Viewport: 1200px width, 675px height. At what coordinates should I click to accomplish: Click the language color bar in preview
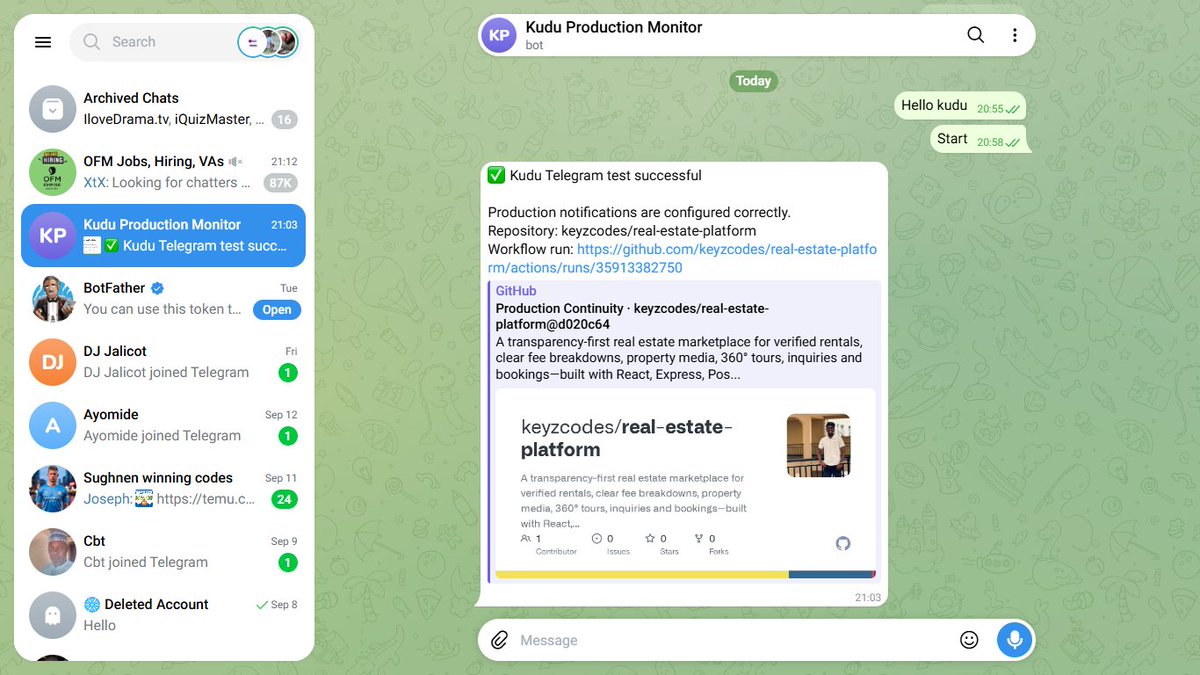685,574
